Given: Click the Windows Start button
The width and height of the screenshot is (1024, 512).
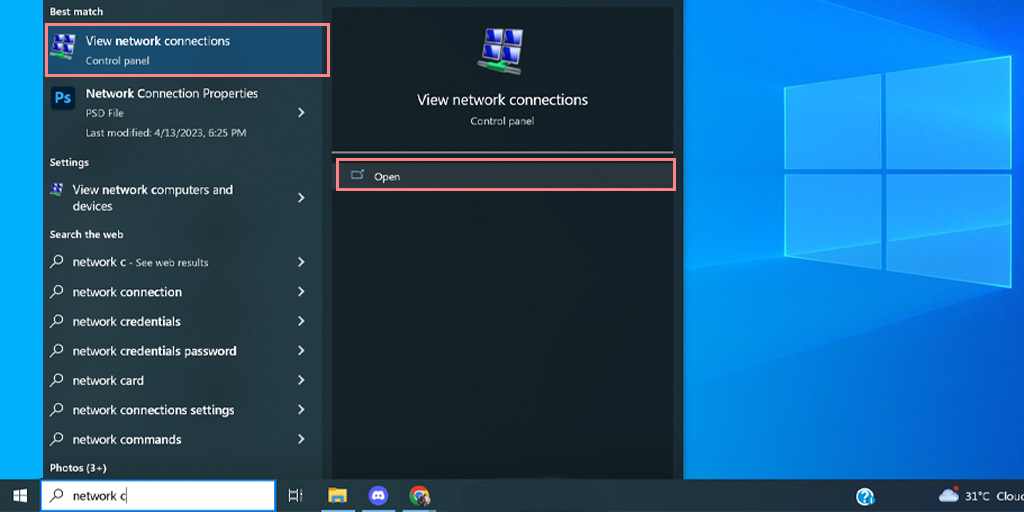Looking at the screenshot, I should pos(20,495).
